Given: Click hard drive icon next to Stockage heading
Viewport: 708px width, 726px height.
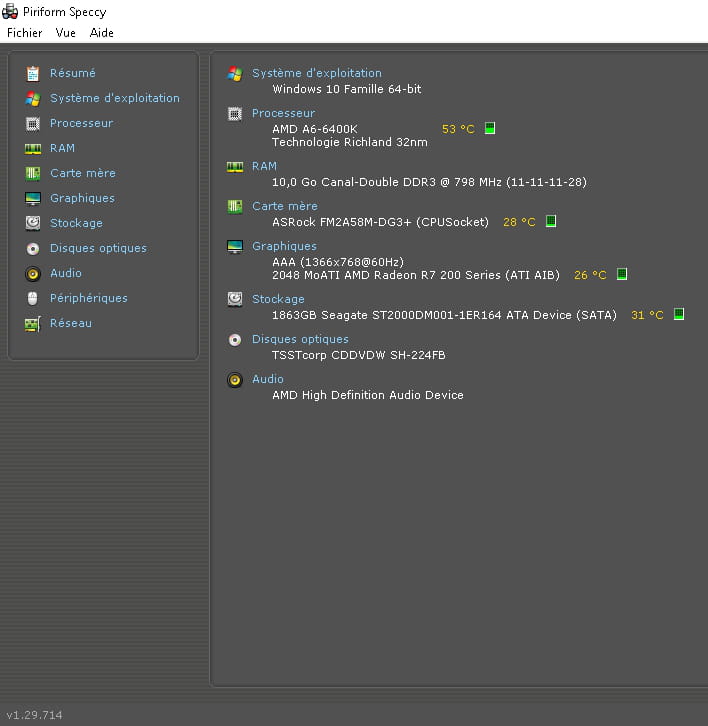Looking at the screenshot, I should pyautogui.click(x=235, y=300).
